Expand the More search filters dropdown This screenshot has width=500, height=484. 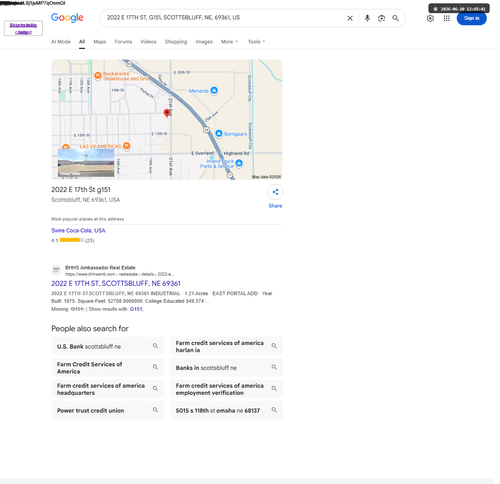click(x=229, y=42)
